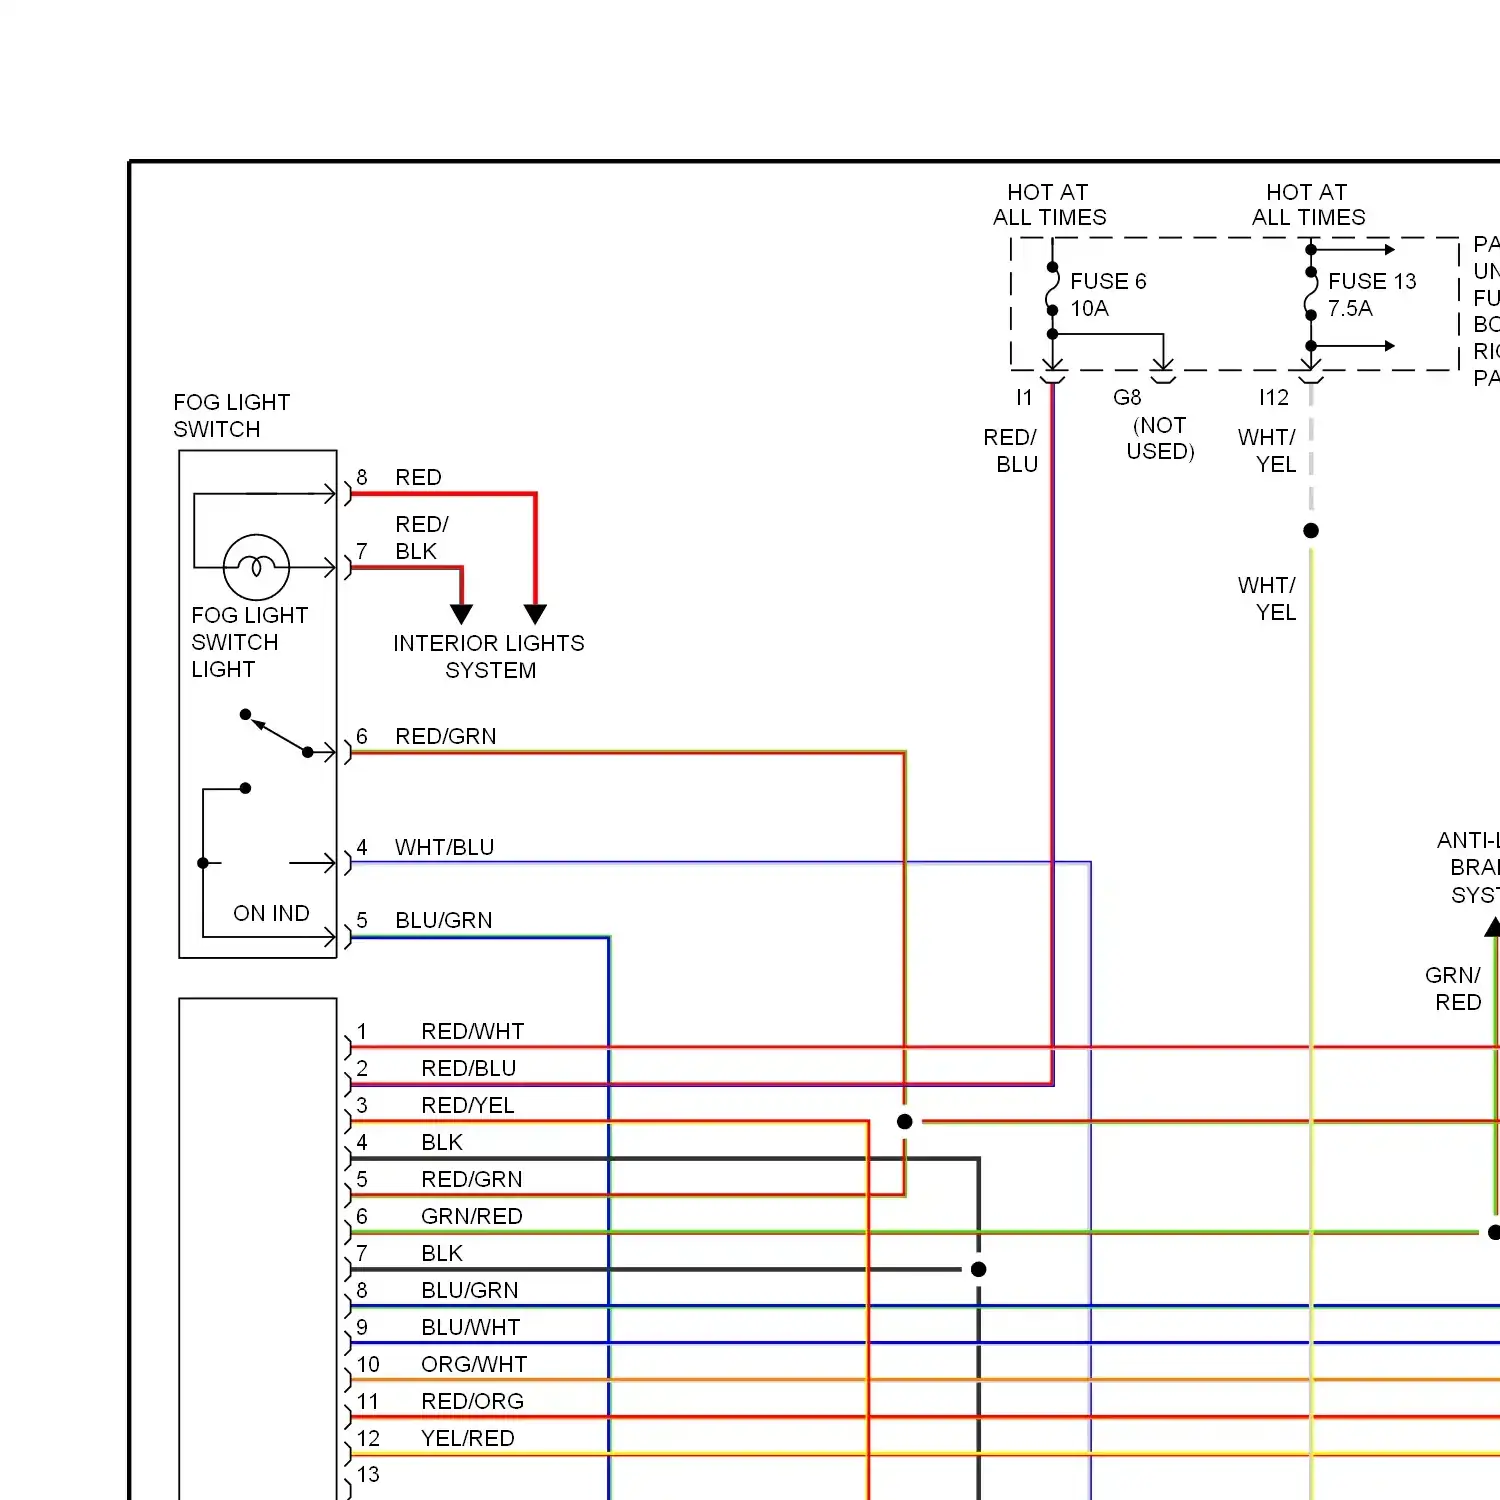Image resolution: width=1500 pixels, height=1500 pixels.
Task: Select HOT AT ALL TIMES above Fuse 6
Action: click(1049, 204)
